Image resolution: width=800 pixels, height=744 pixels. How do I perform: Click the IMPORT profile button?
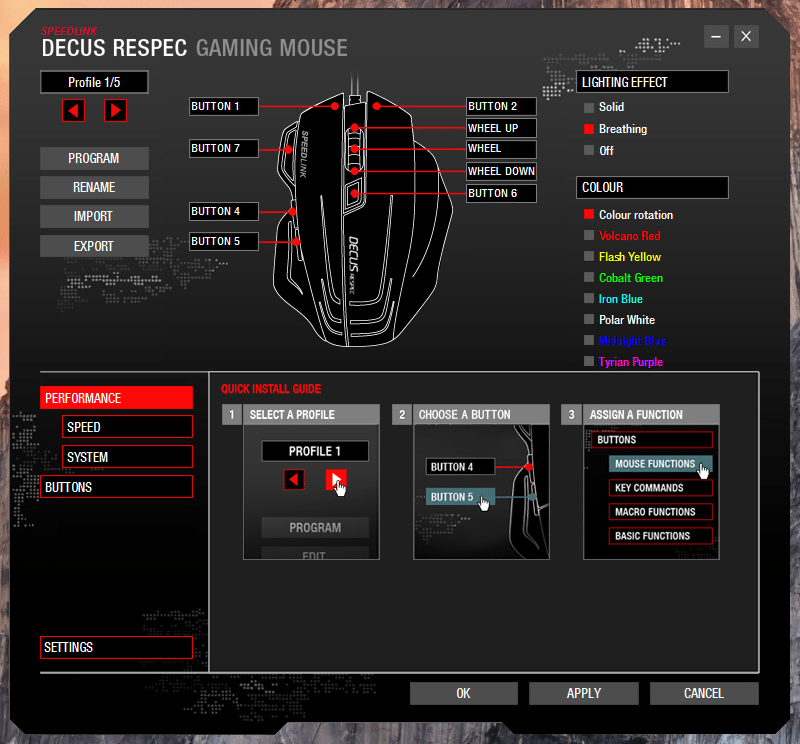pyautogui.click(x=94, y=216)
